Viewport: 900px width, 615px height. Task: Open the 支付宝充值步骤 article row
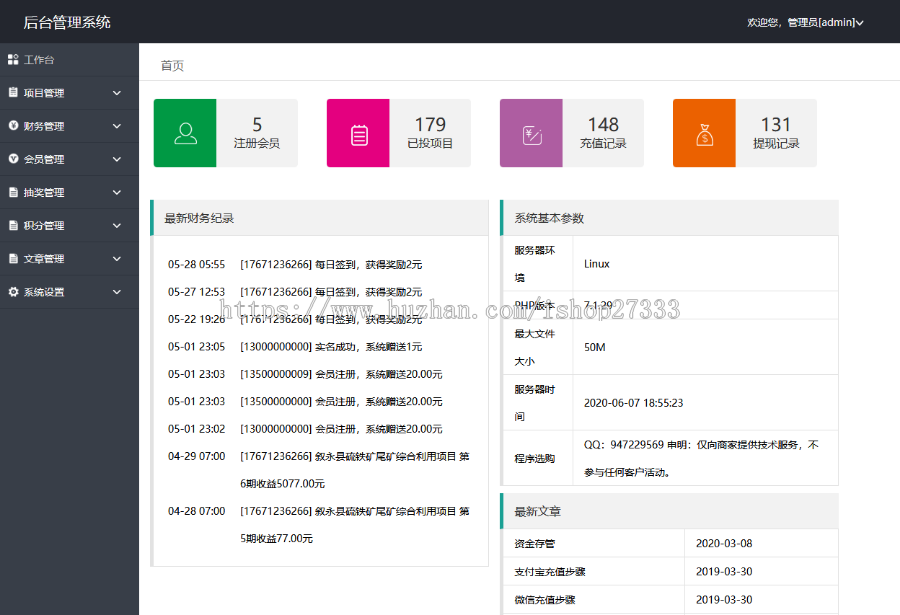pos(670,571)
